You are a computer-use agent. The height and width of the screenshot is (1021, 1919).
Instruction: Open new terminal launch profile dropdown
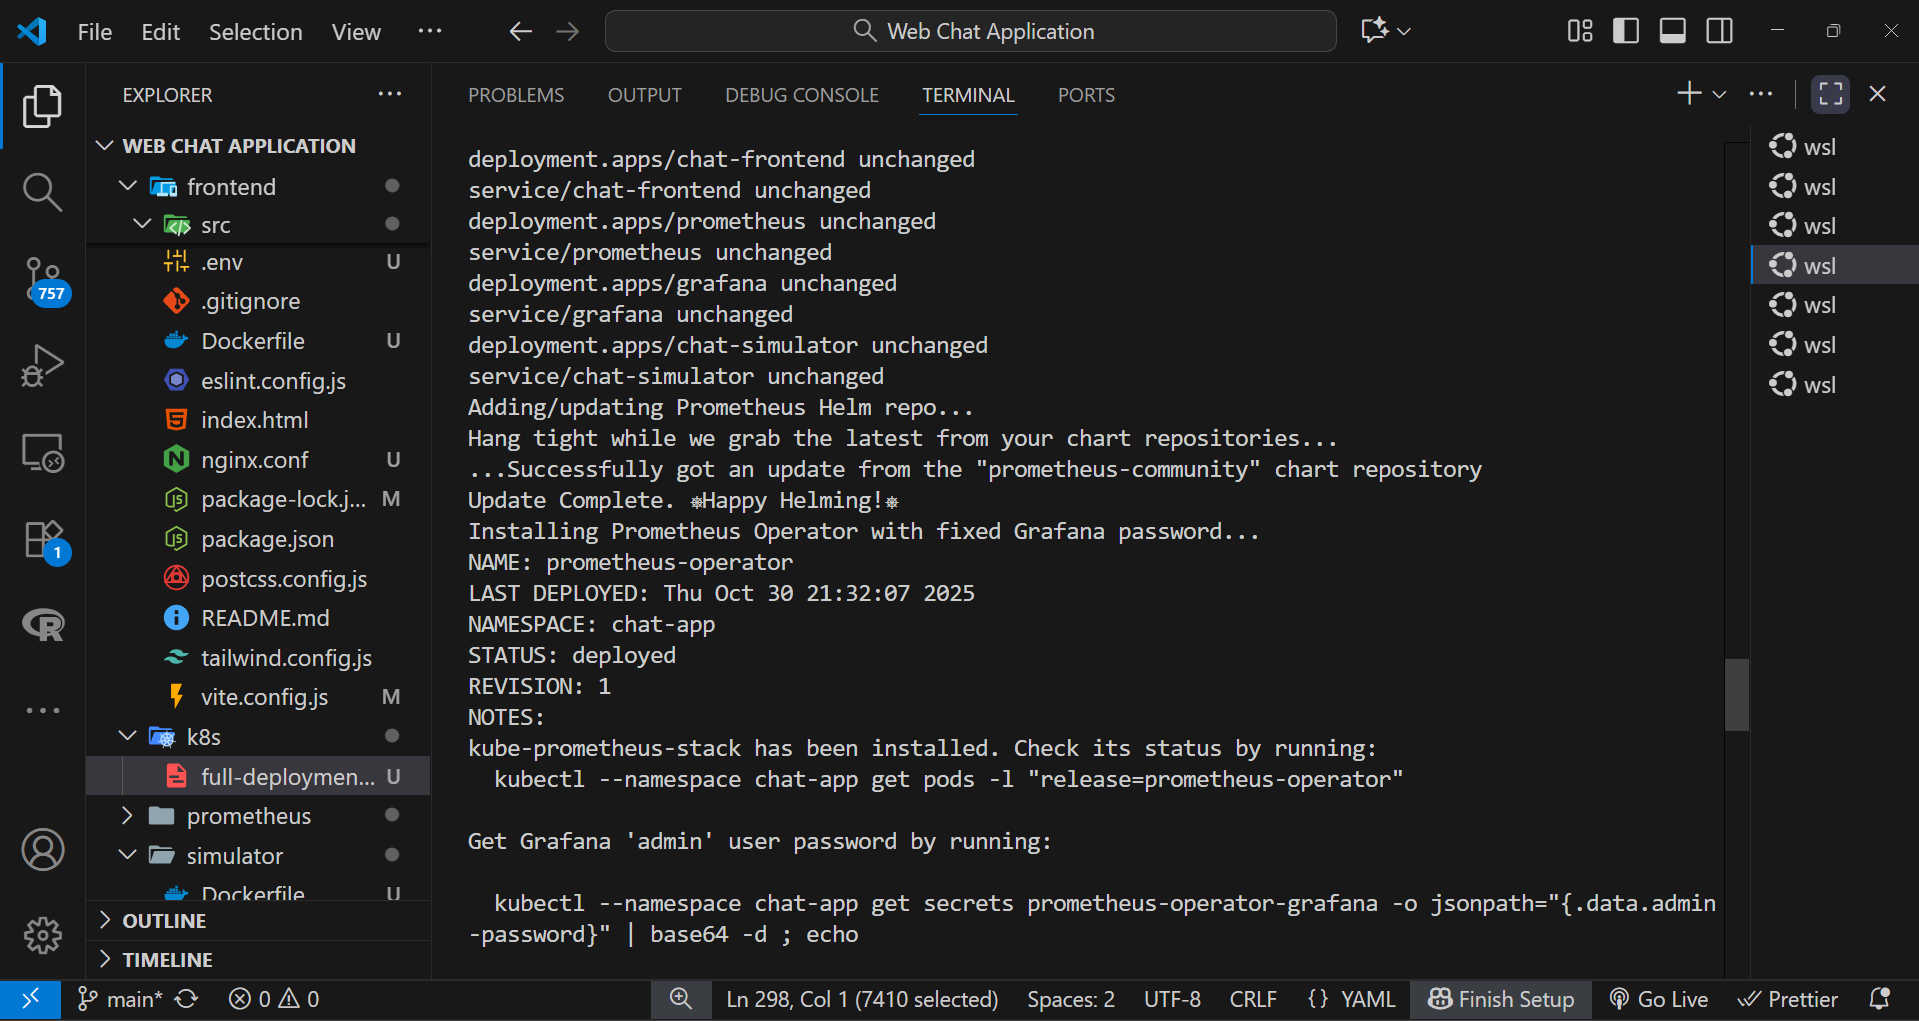click(1719, 94)
